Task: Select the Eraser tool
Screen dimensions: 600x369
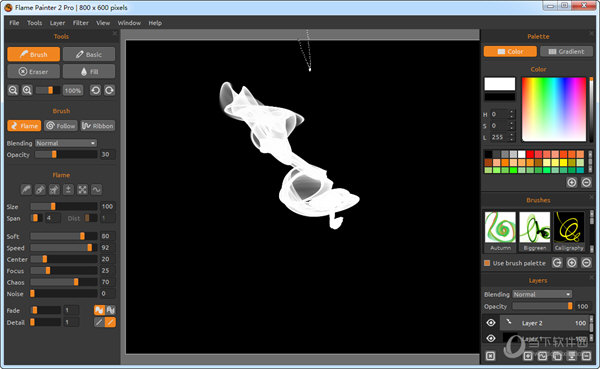Action: point(34,72)
